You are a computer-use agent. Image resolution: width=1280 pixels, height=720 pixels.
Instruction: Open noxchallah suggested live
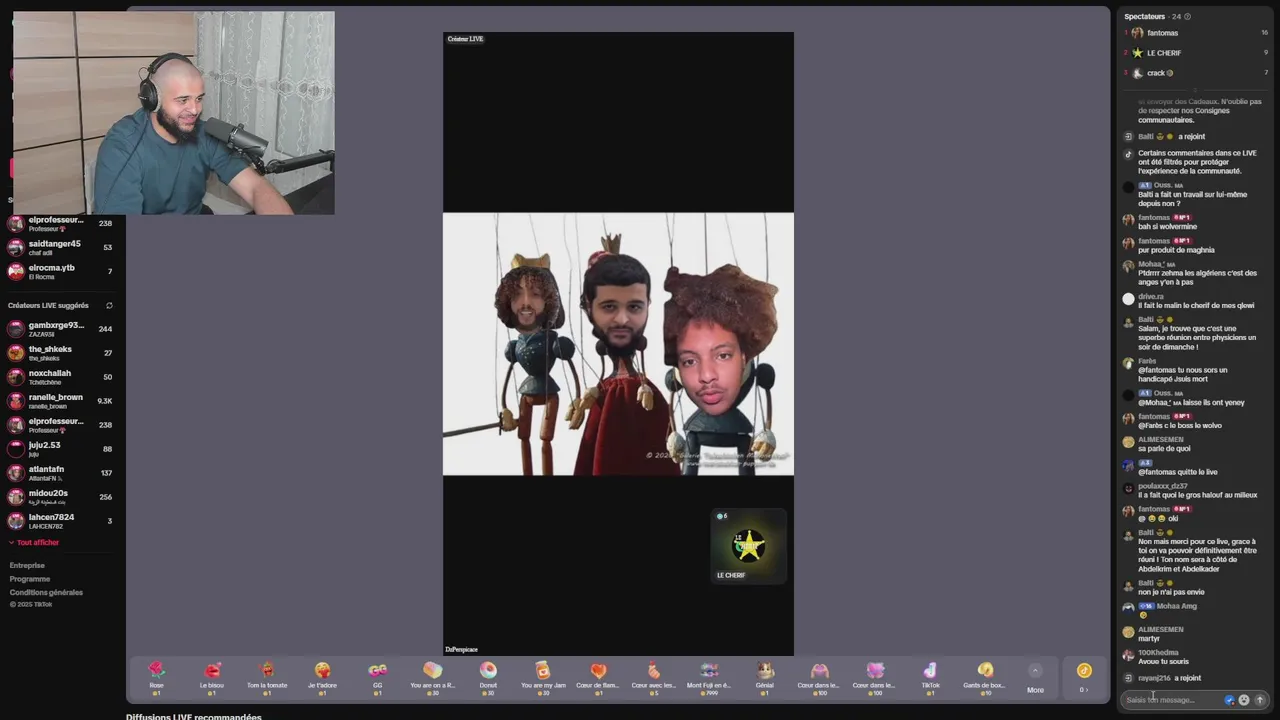tap(60, 377)
